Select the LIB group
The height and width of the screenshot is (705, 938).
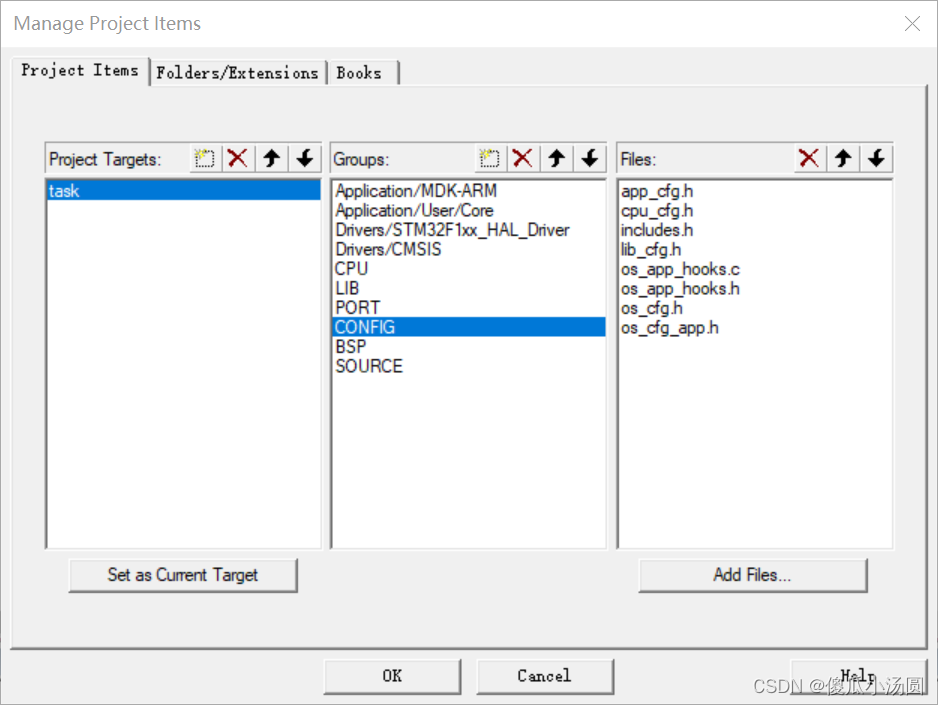[x=469, y=288]
